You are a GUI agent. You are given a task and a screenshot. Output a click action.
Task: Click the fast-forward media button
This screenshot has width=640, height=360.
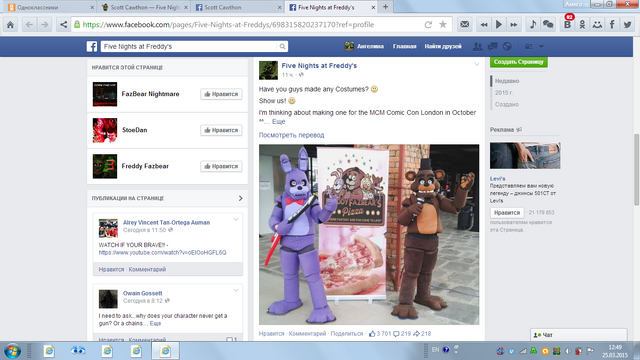(514, 24)
